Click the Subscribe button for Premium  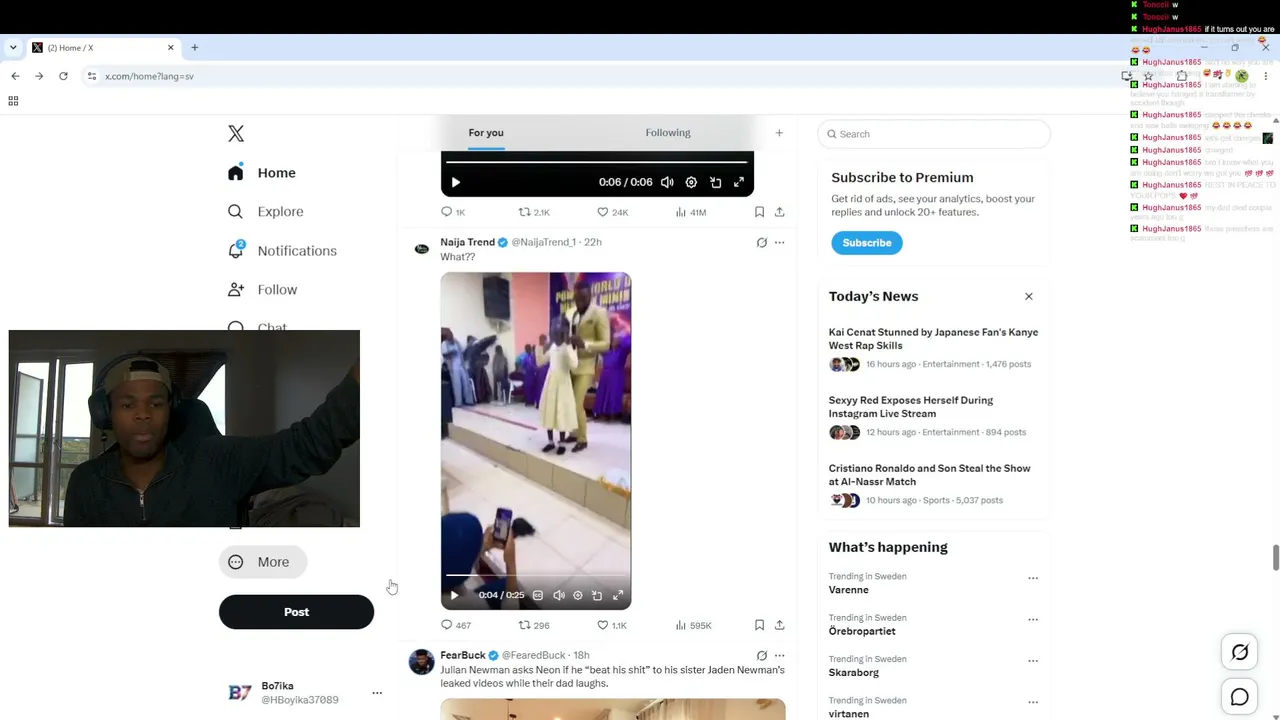tap(867, 243)
